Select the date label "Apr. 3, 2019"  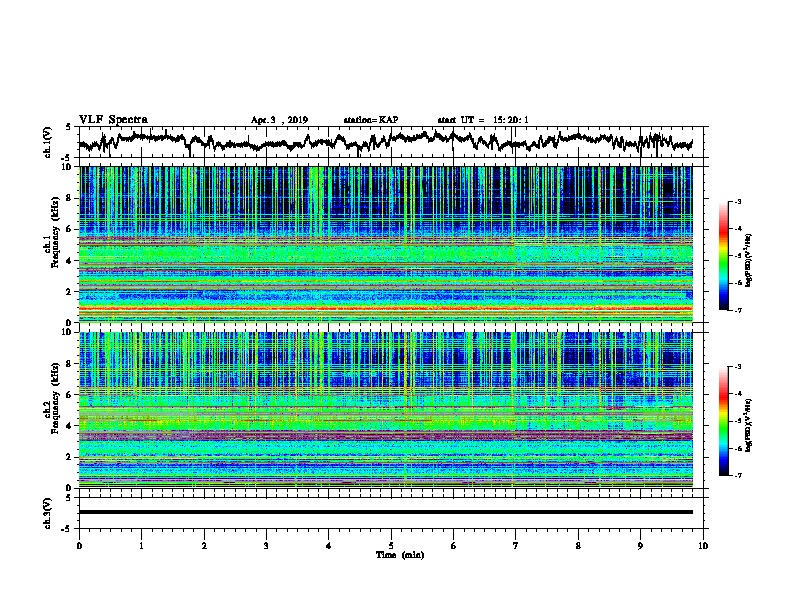click(279, 120)
